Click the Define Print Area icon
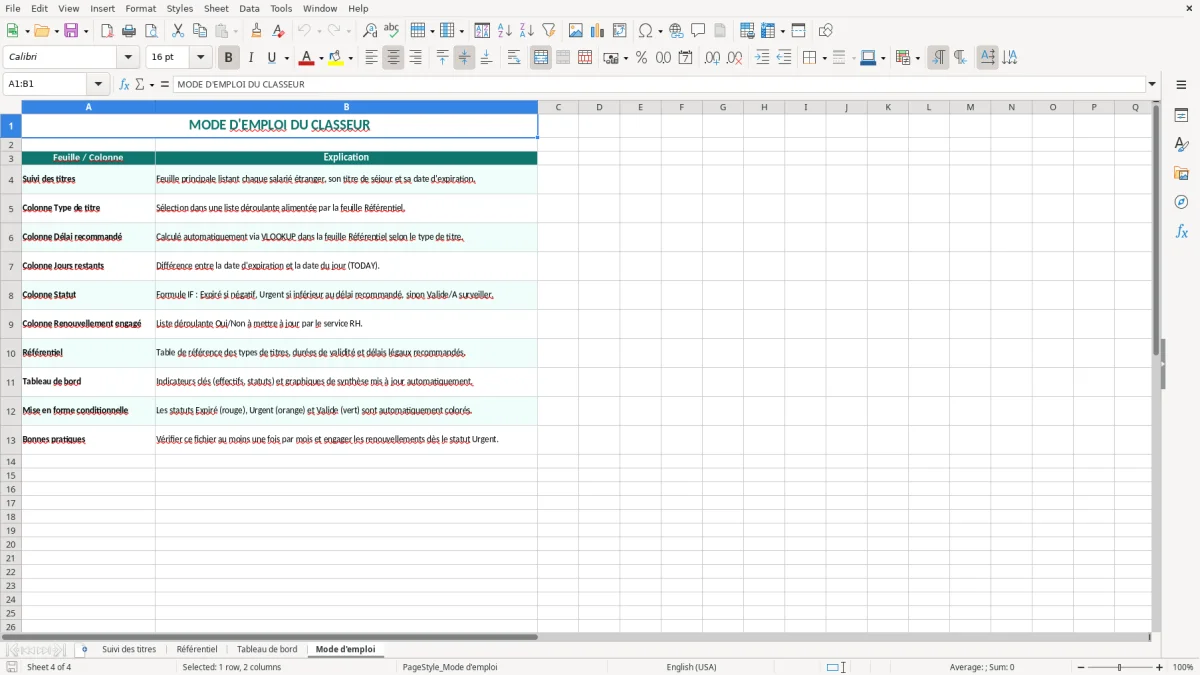 click(747, 31)
